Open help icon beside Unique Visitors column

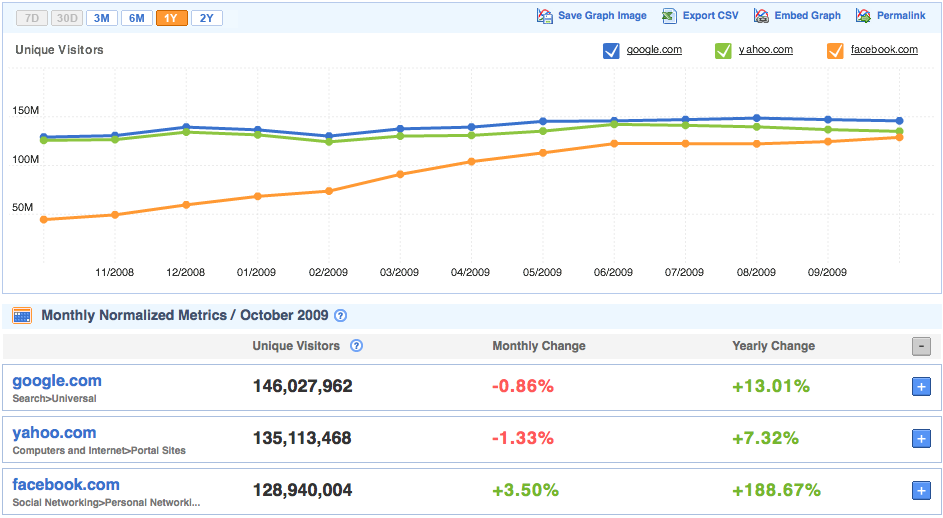click(x=356, y=346)
